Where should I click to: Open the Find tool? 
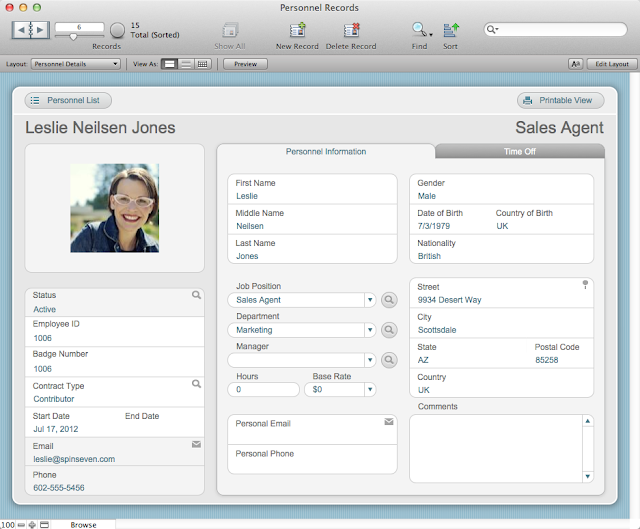(418, 29)
